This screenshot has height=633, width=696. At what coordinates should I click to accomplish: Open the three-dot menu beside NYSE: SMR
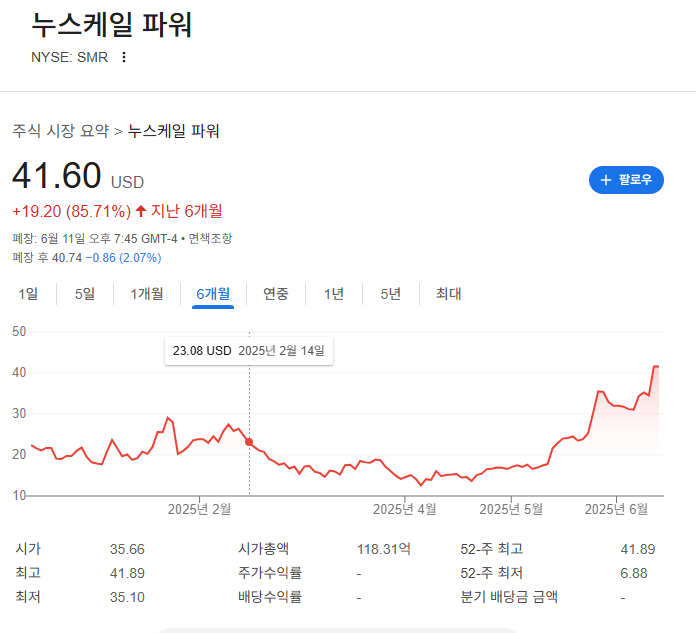pyautogui.click(x=124, y=57)
